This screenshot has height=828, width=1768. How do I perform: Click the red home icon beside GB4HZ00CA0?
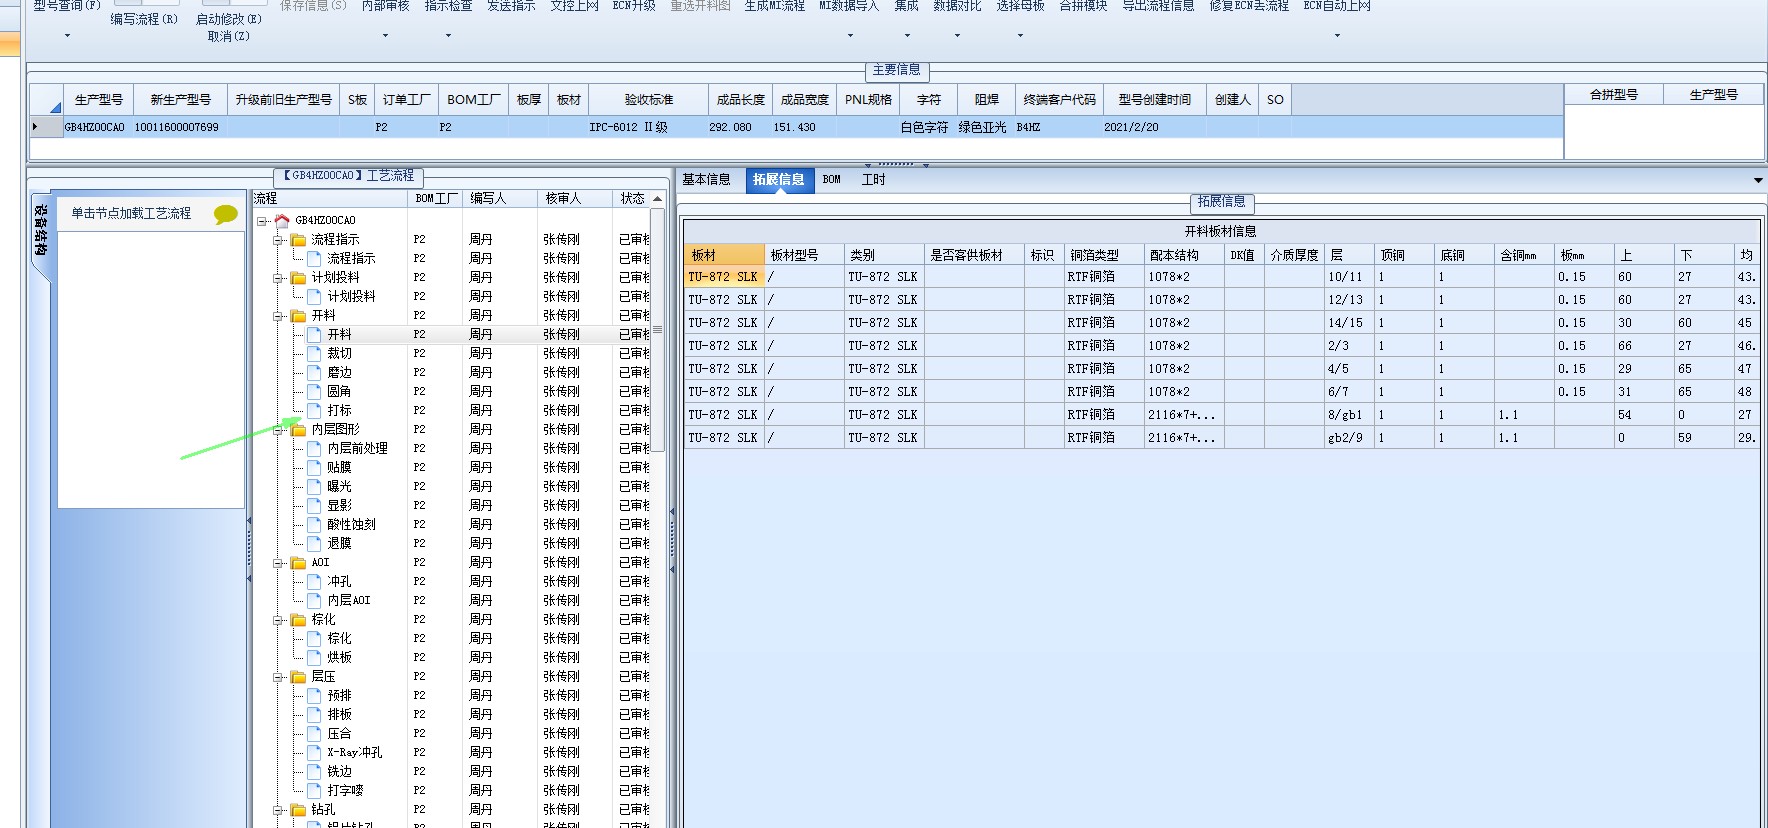[x=282, y=220]
